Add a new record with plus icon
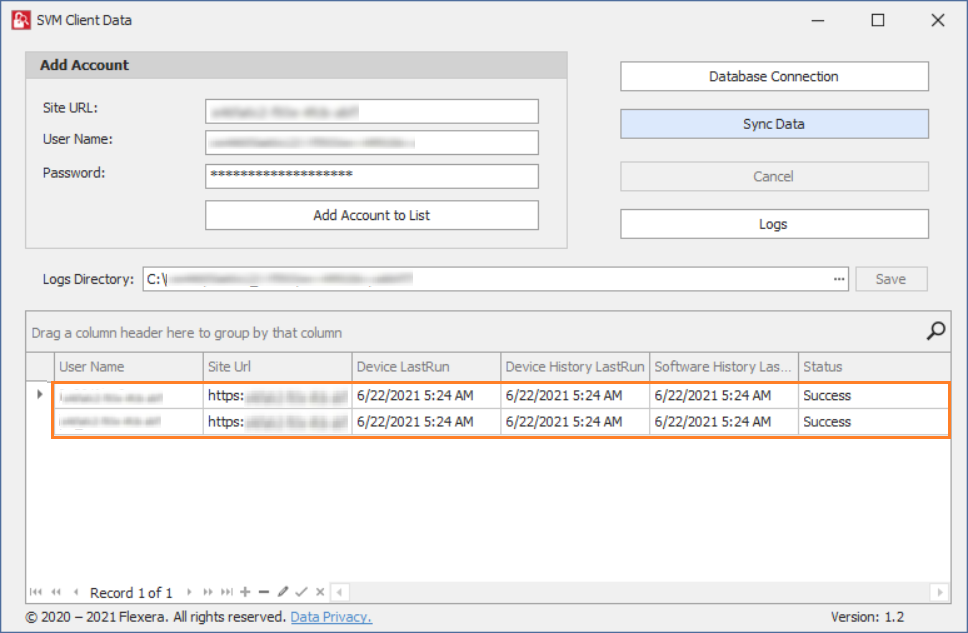 tap(245, 593)
